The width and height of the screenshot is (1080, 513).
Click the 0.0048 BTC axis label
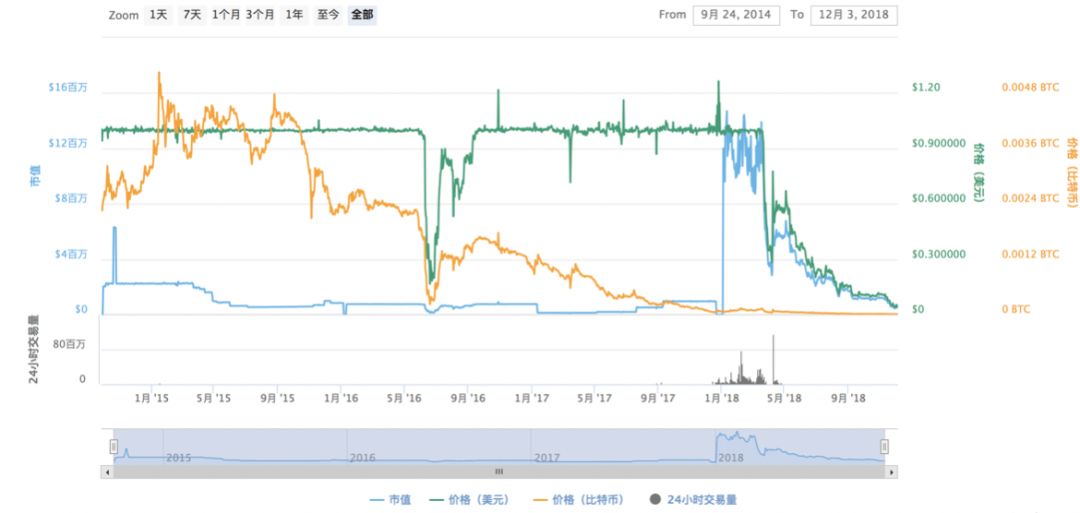pyautogui.click(x=1030, y=87)
